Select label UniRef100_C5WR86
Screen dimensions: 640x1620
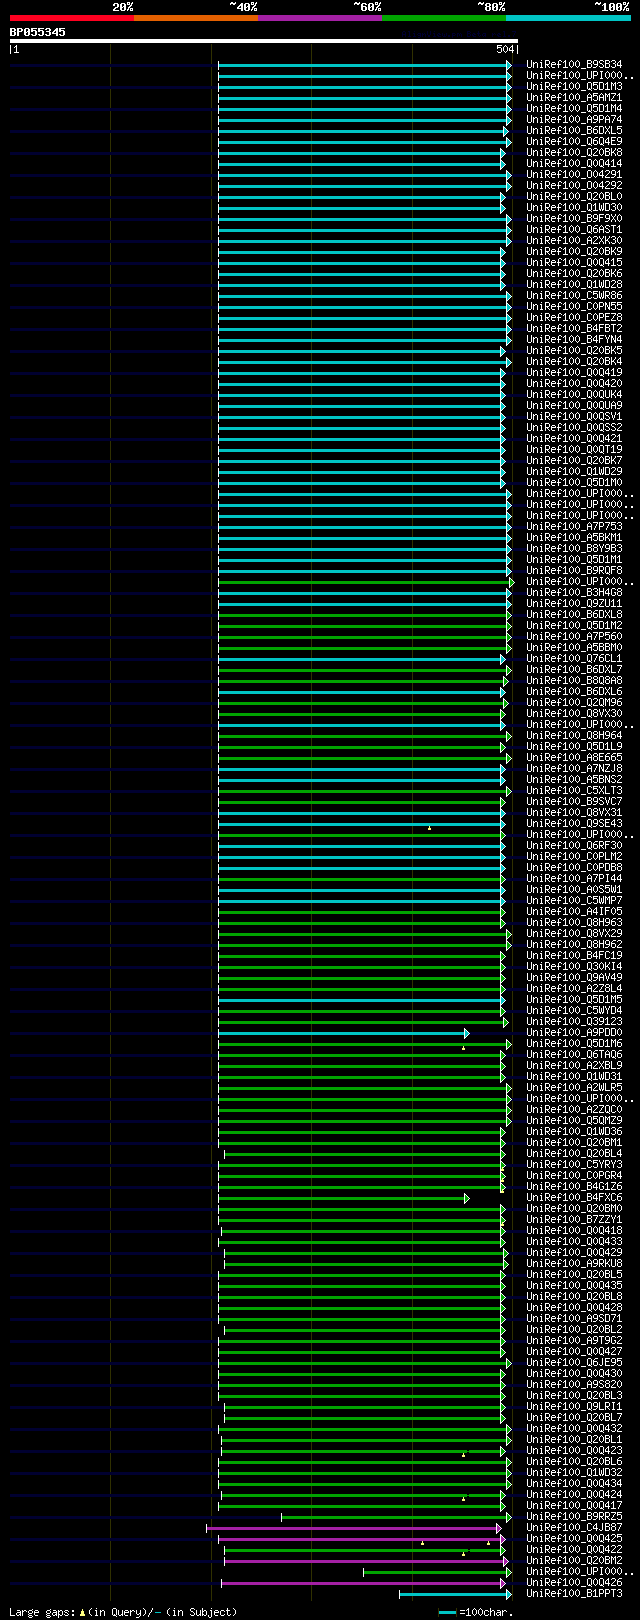(x=574, y=296)
